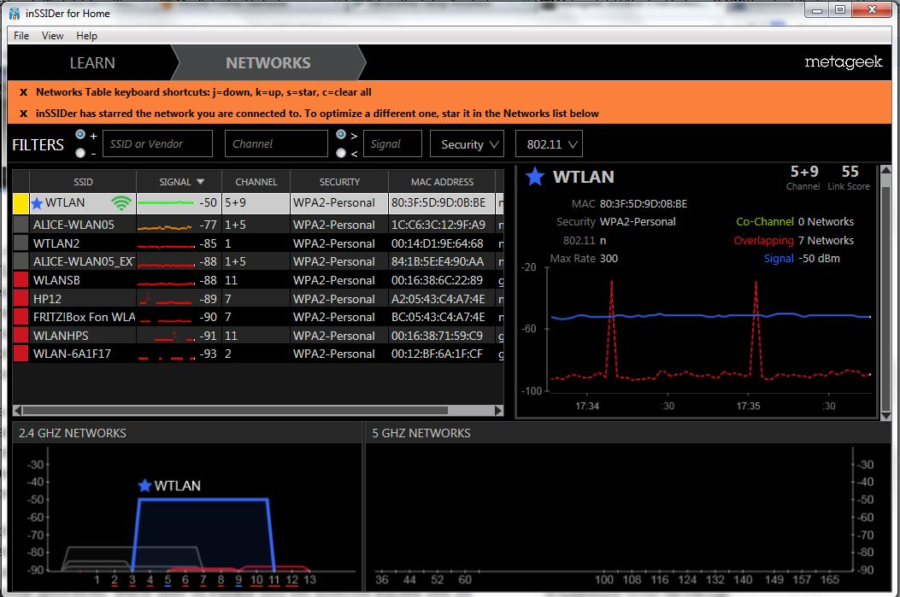The height and width of the screenshot is (597, 900).
Task: Sort by the SIGNAL column header
Action: point(179,182)
